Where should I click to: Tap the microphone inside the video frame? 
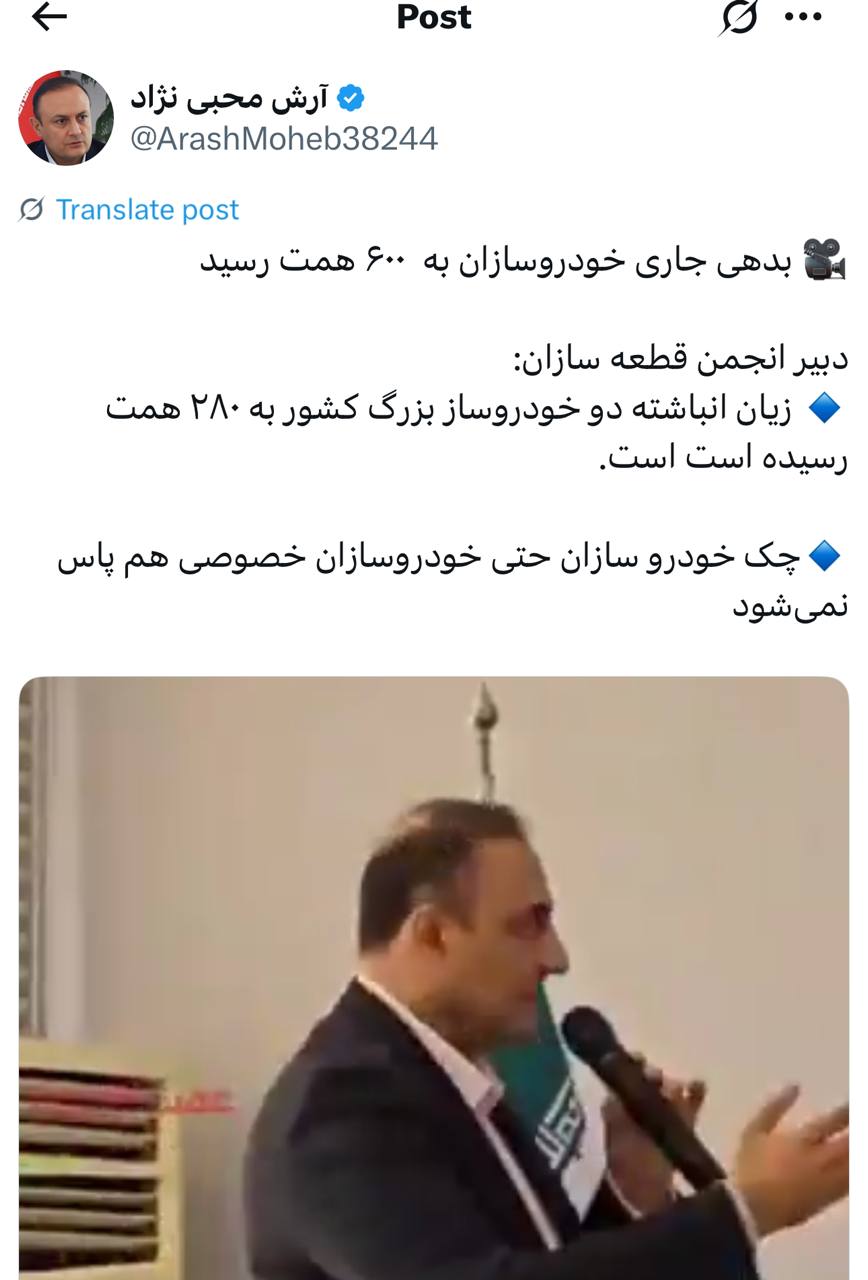click(x=641, y=1097)
